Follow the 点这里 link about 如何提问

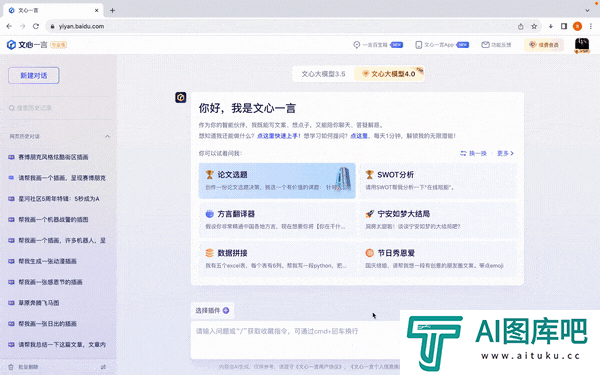[359, 135]
